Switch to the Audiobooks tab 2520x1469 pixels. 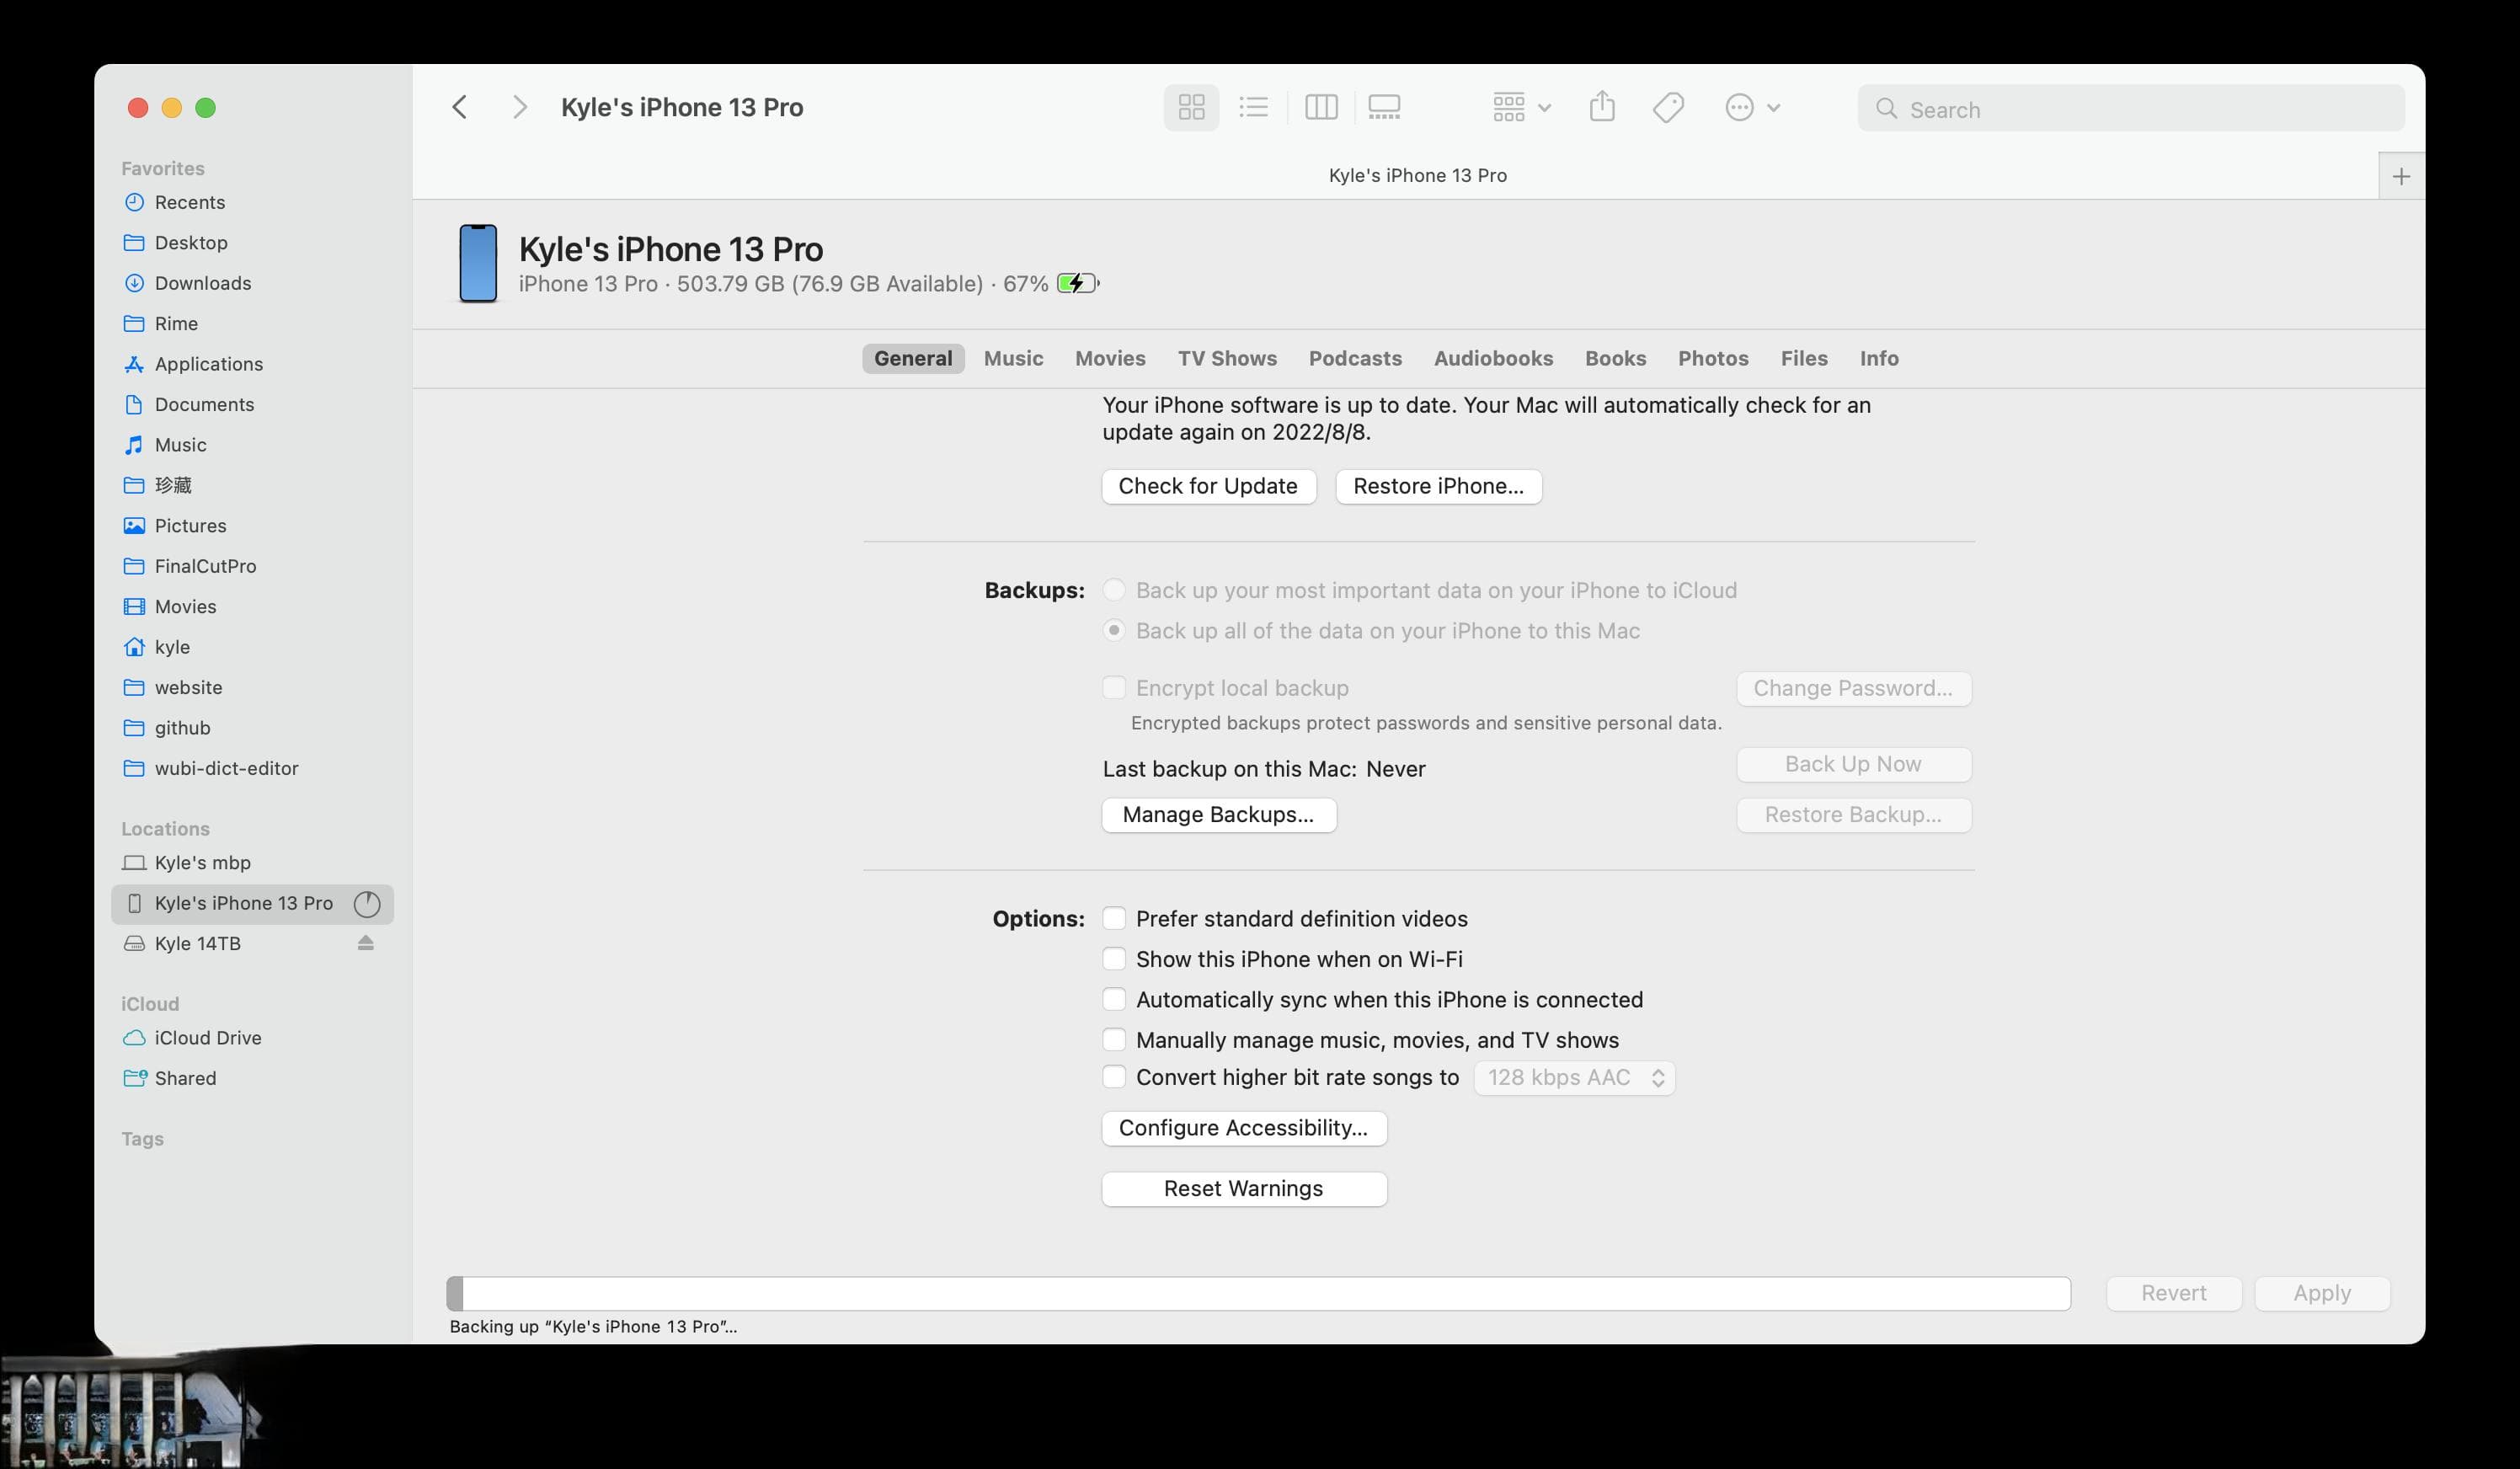[1493, 359]
